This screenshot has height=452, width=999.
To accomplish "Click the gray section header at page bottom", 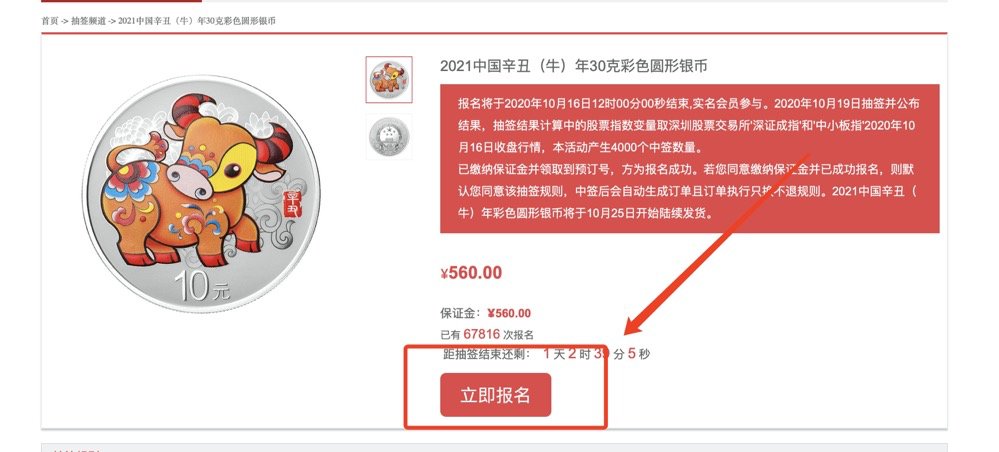I will click(x=494, y=448).
